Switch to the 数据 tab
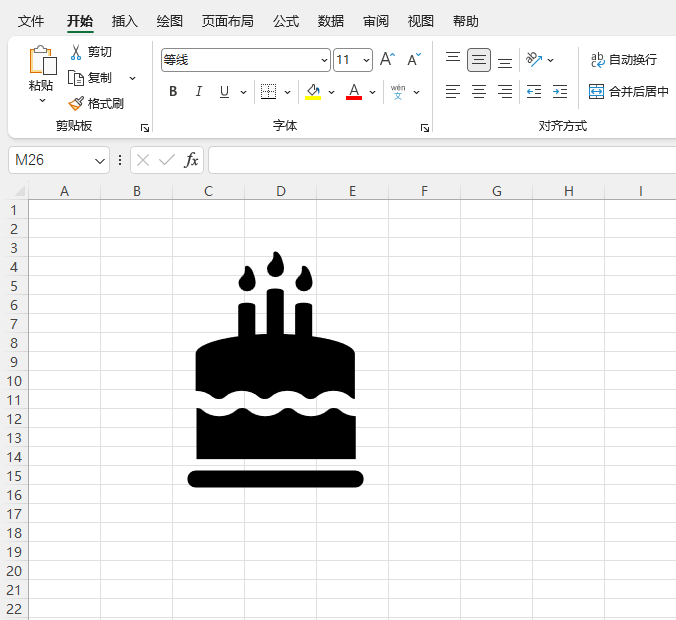 point(331,21)
